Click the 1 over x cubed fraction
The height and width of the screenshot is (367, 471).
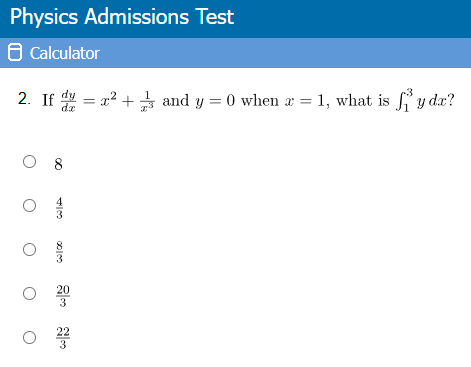[x=147, y=101]
